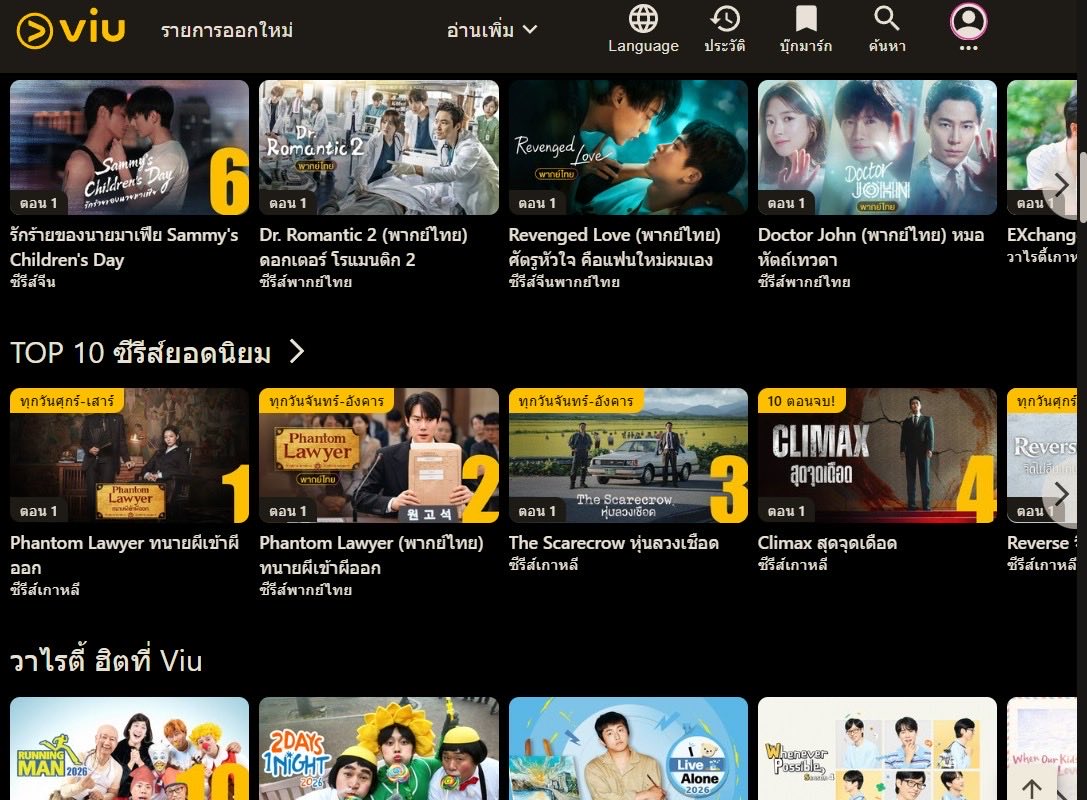Viewport: 1087px width, 800px height.
Task: Click the Language label text
Action: click(643, 46)
